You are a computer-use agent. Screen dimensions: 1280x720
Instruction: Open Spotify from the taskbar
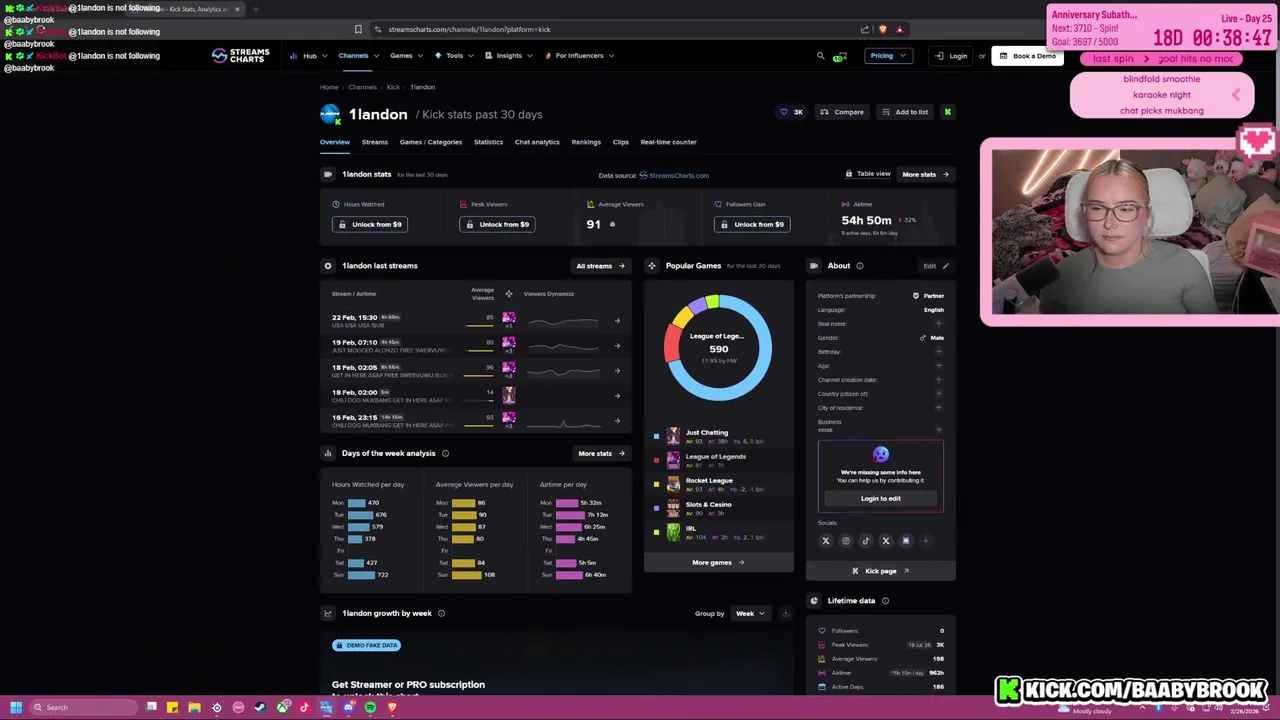370,707
